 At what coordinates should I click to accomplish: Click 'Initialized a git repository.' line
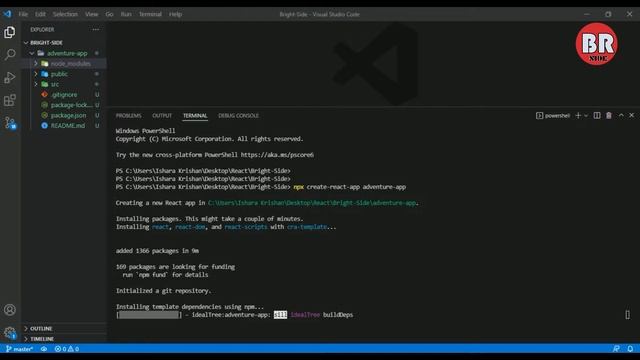(163, 291)
